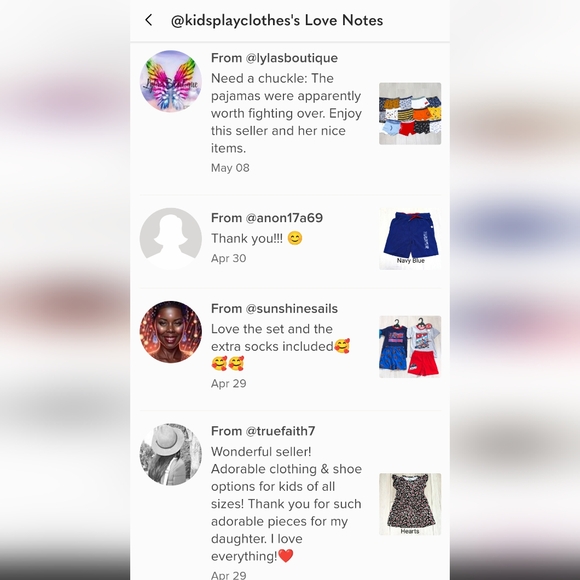View the kids shirt and shorts sets thumbnail

(410, 347)
